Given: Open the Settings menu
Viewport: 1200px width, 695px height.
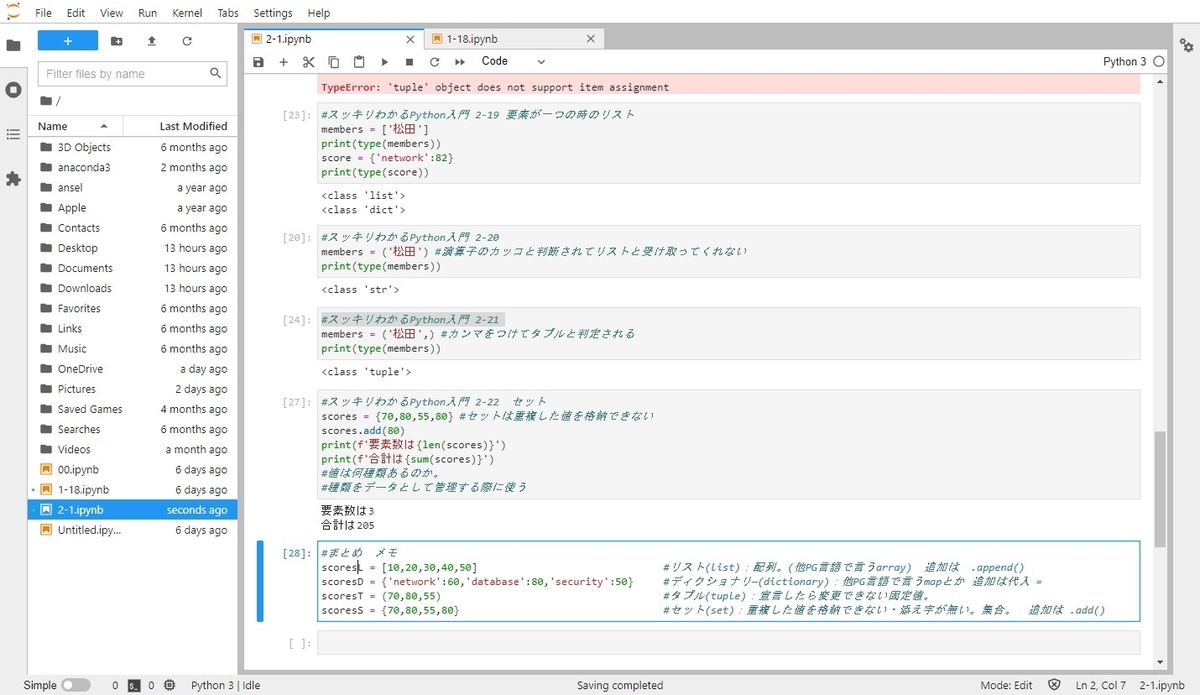Looking at the screenshot, I should pyautogui.click(x=273, y=13).
